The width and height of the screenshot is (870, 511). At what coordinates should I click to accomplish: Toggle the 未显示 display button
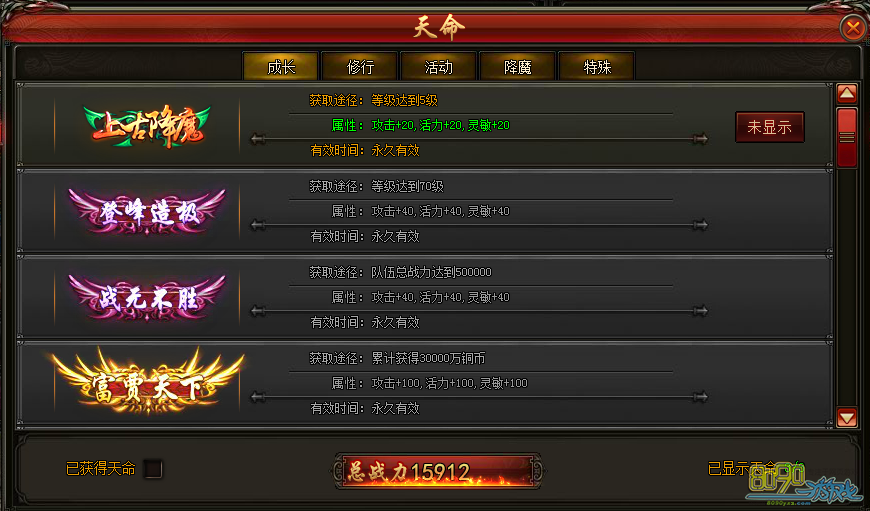coord(770,127)
